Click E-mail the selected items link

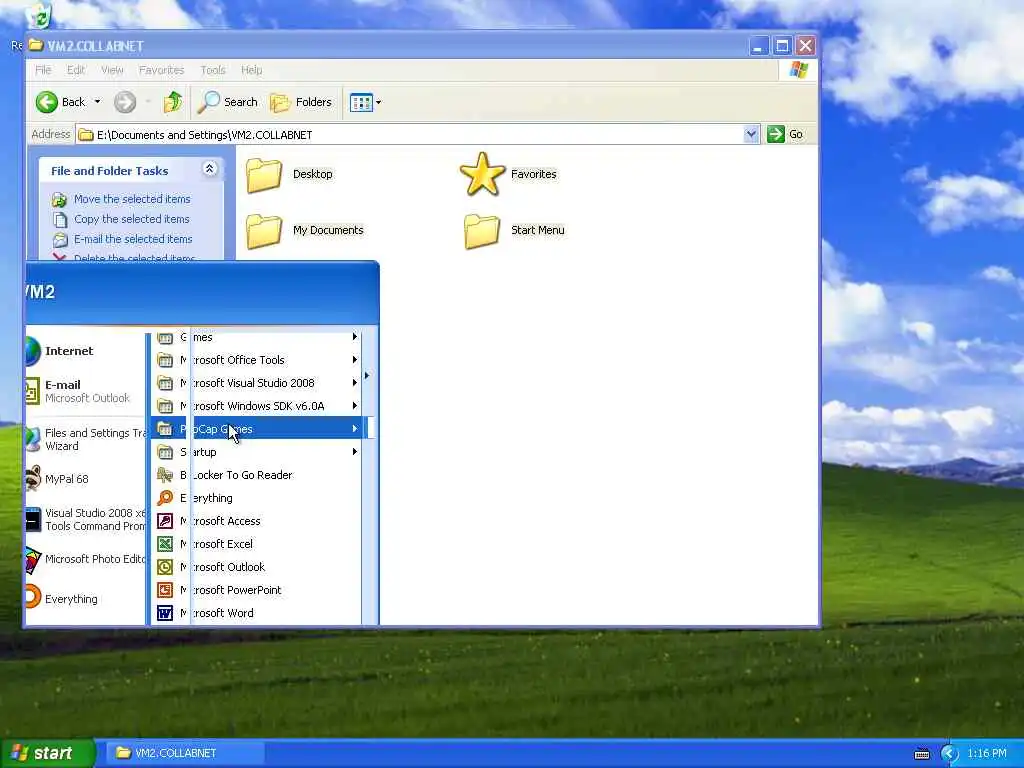click(x=133, y=239)
